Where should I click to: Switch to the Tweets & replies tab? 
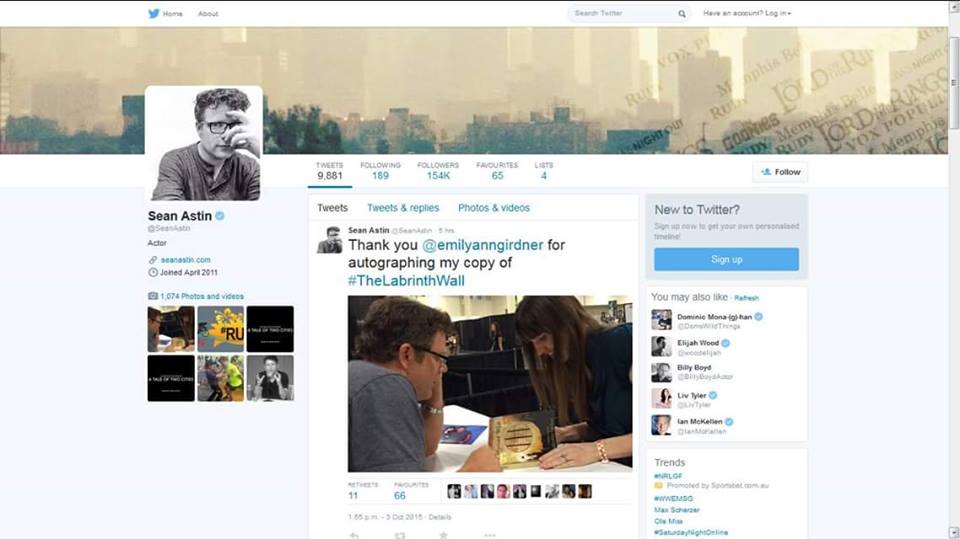coord(403,208)
